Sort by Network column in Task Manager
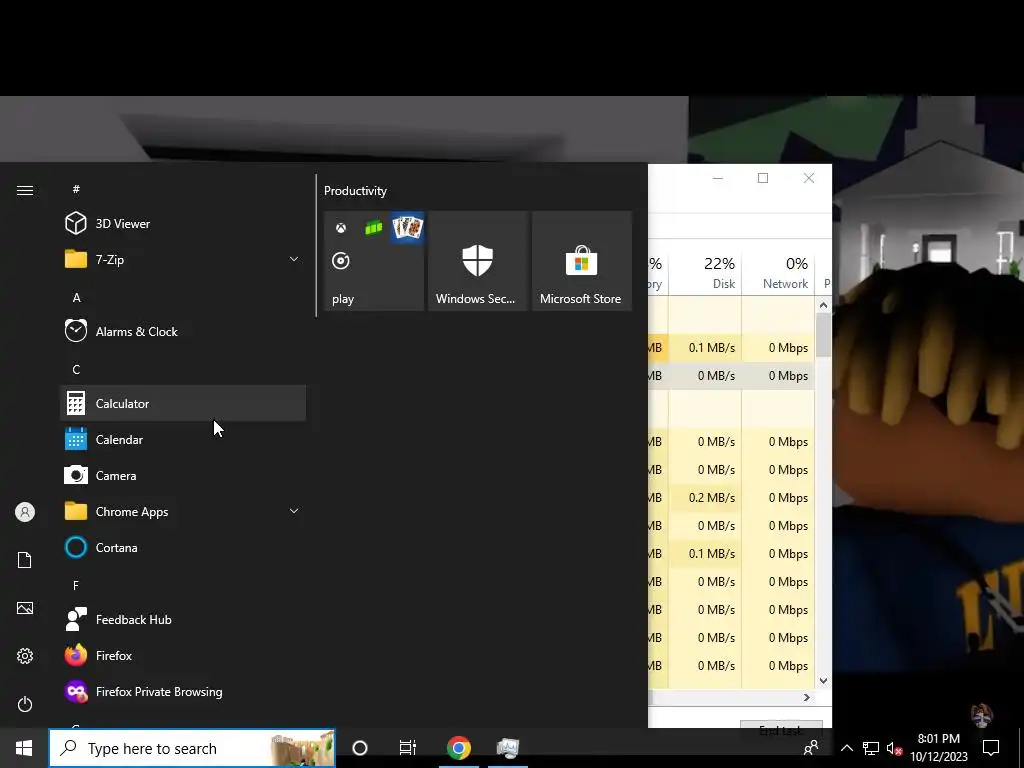Image resolution: width=1024 pixels, height=768 pixels. pyautogui.click(x=778, y=272)
